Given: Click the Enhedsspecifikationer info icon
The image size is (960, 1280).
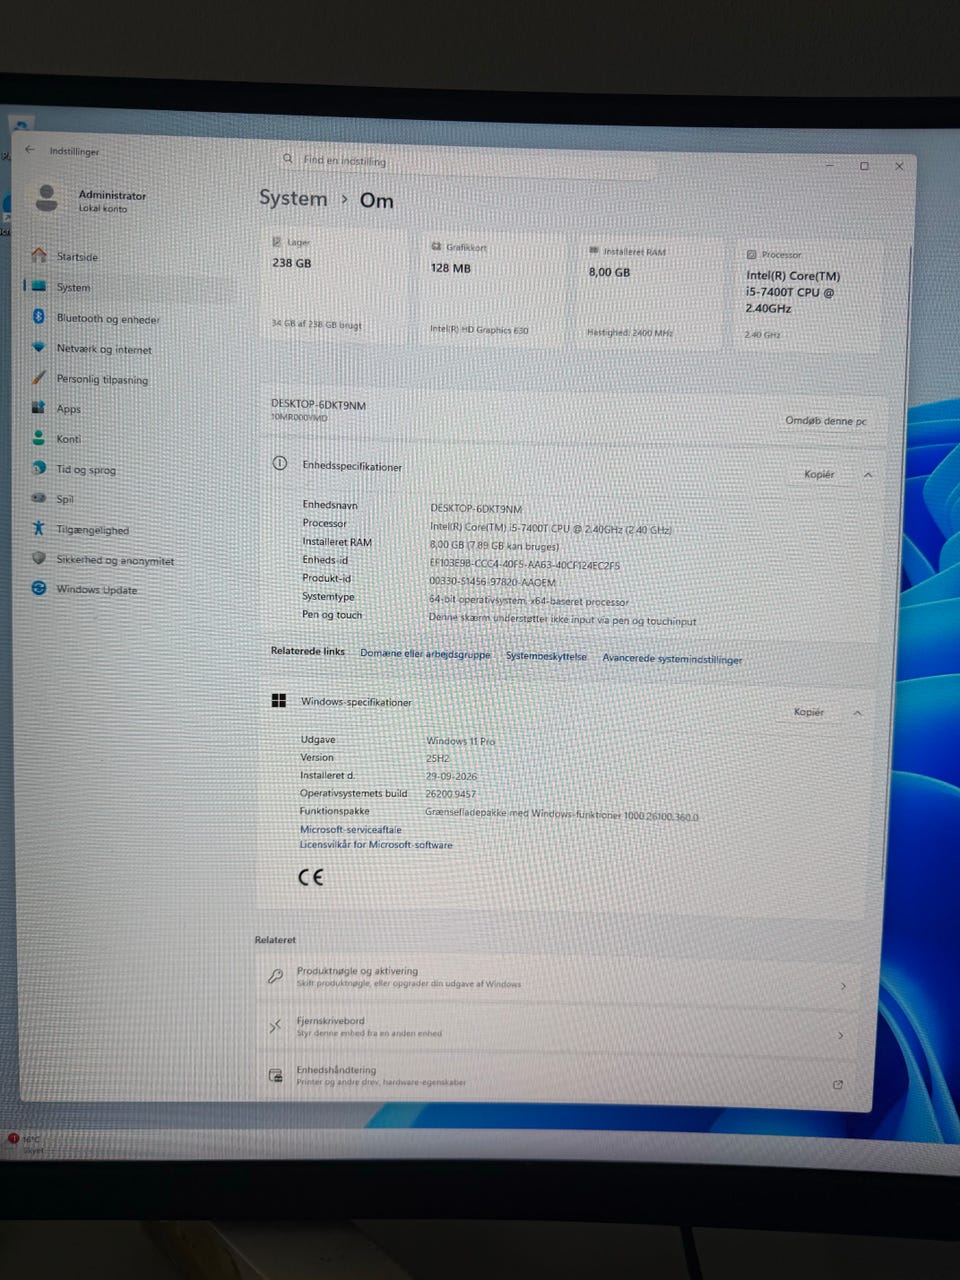Looking at the screenshot, I should [x=280, y=464].
